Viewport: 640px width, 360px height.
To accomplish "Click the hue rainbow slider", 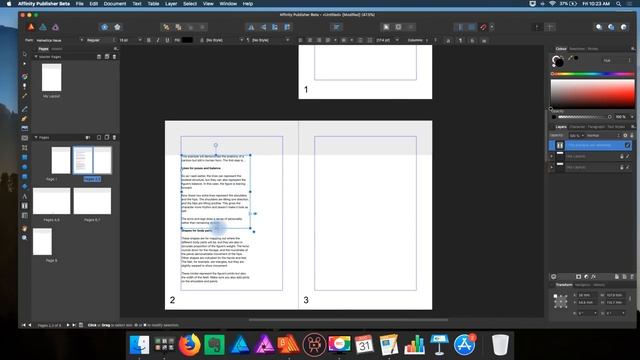I will [x=593, y=74].
